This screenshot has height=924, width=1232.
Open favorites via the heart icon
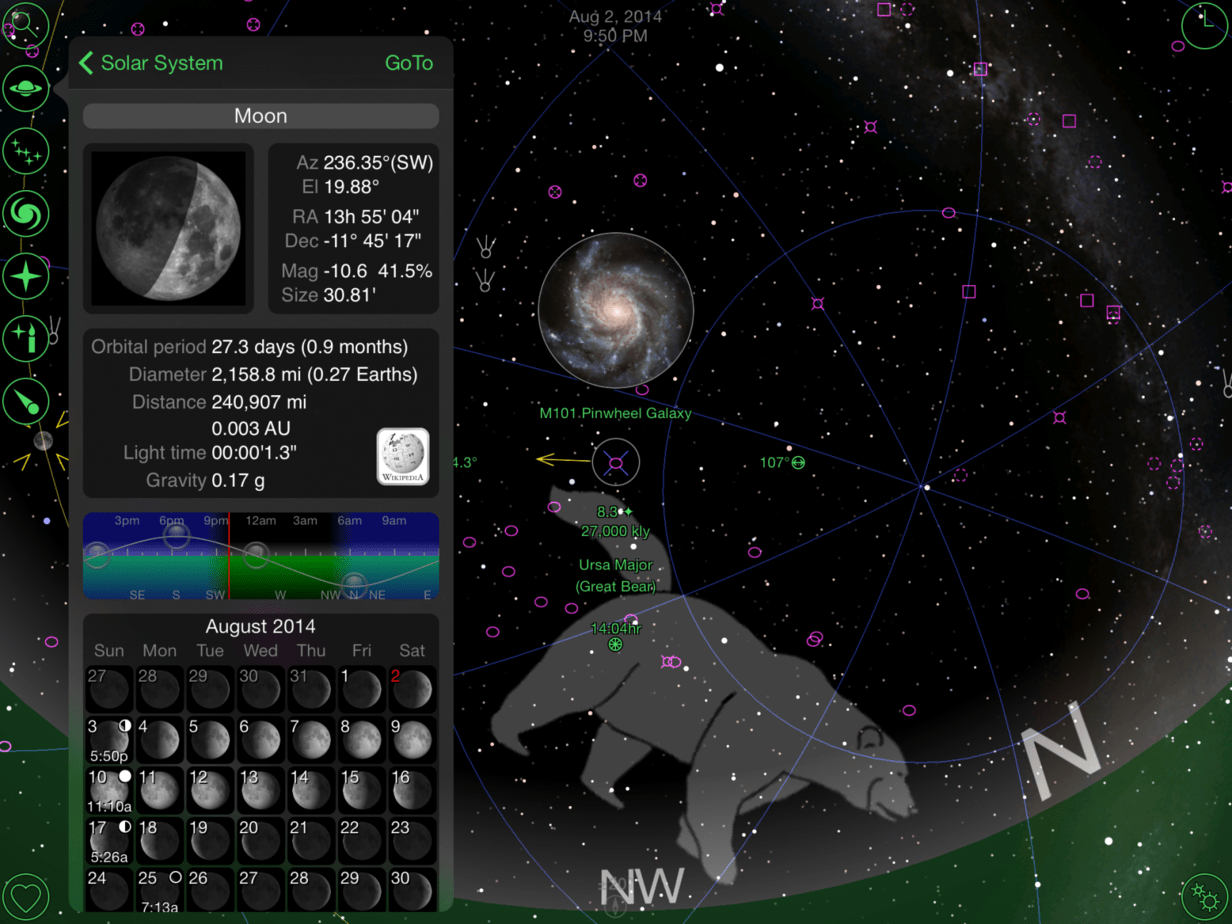pyautogui.click(x=24, y=896)
